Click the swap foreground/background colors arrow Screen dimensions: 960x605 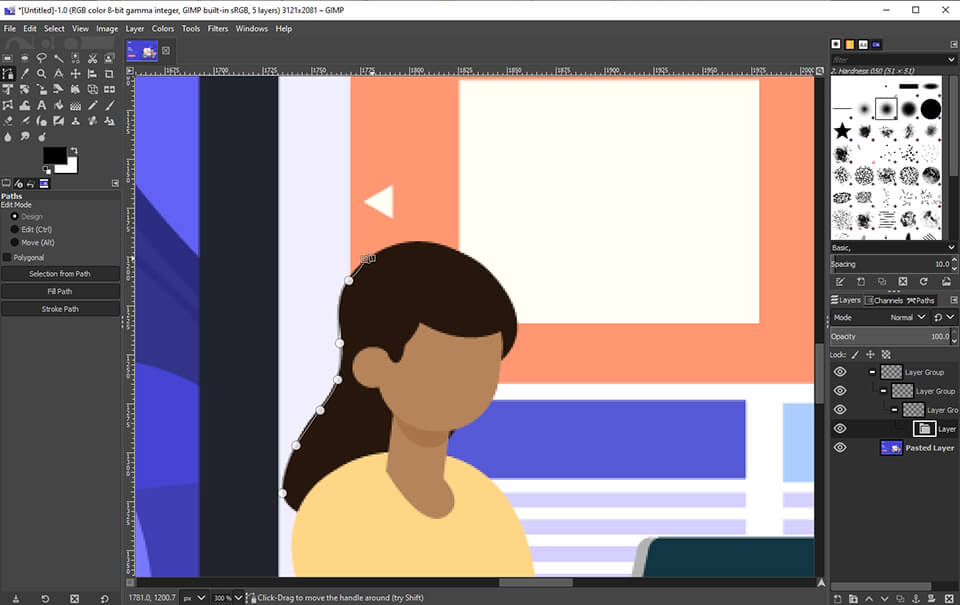[72, 152]
